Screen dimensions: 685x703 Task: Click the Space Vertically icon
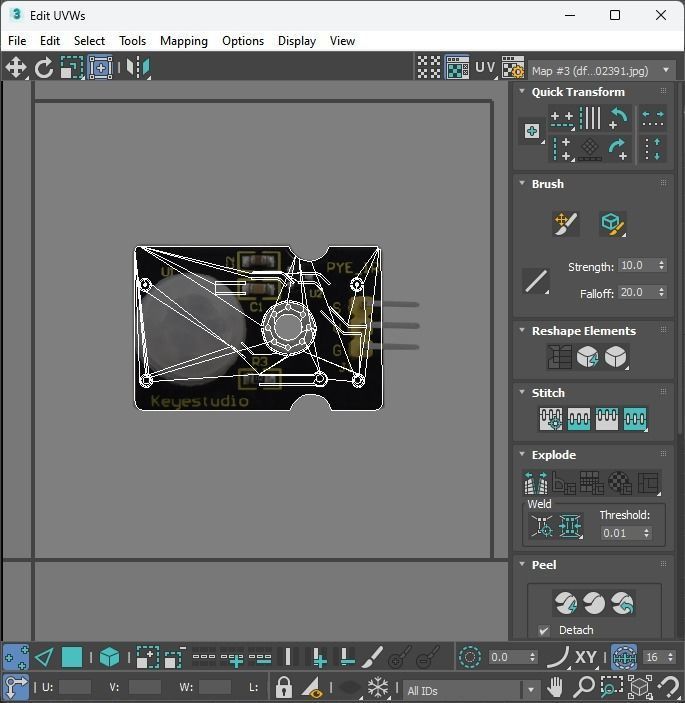(653, 149)
